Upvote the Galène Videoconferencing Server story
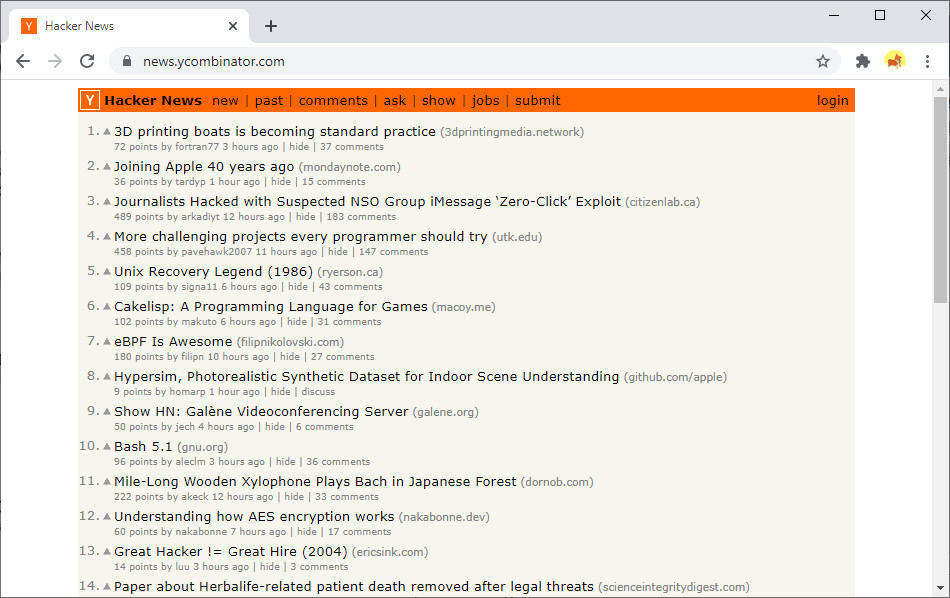The height and width of the screenshot is (598, 950). coord(107,411)
